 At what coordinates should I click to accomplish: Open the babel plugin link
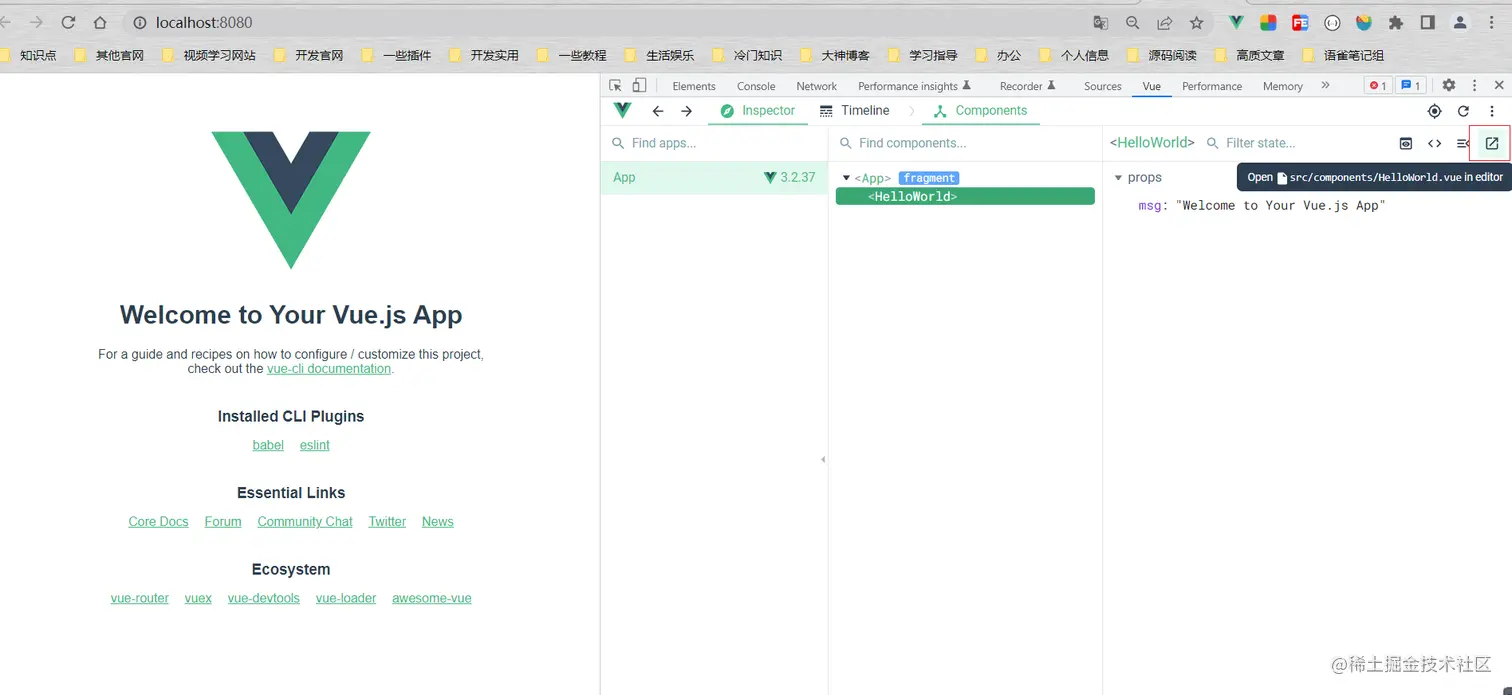tap(268, 445)
